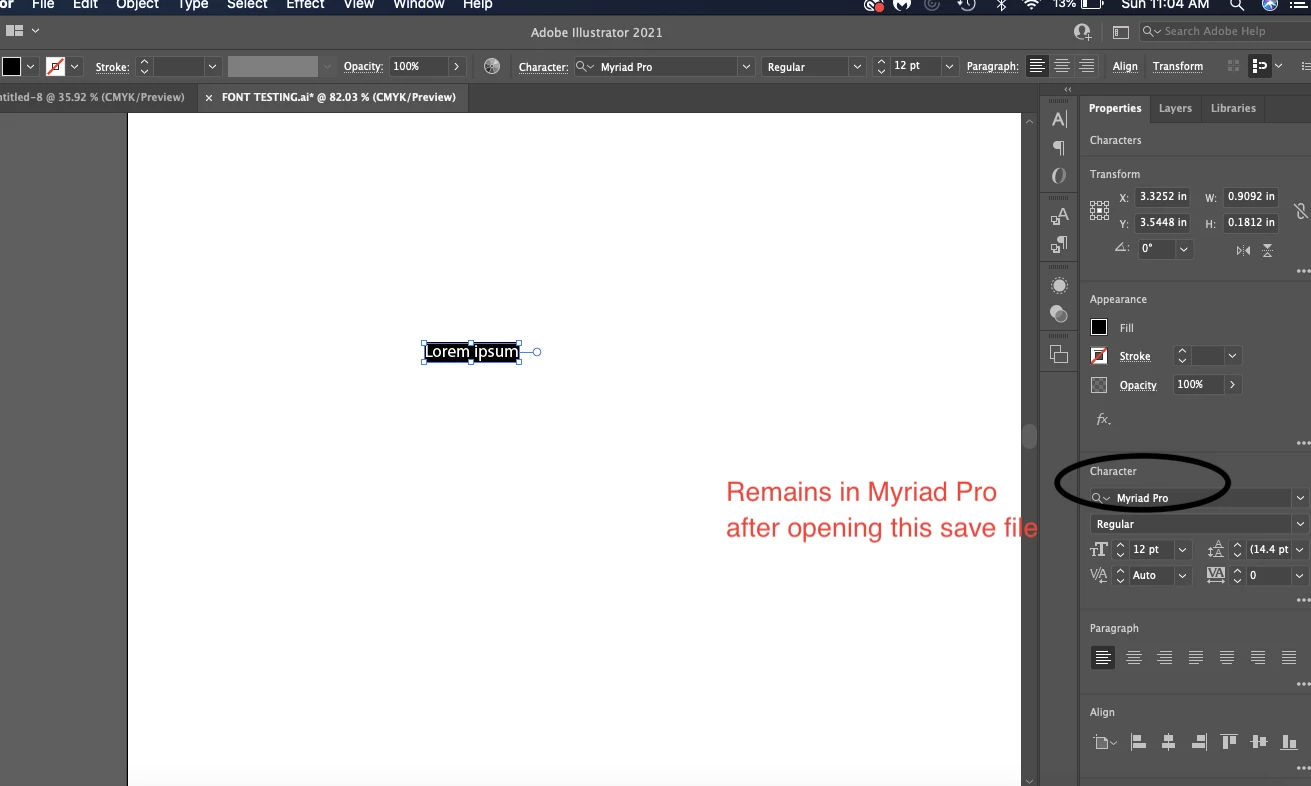Open the Align To options dropdown
Viewport: 1311px width, 786px height.
pos(1105,742)
